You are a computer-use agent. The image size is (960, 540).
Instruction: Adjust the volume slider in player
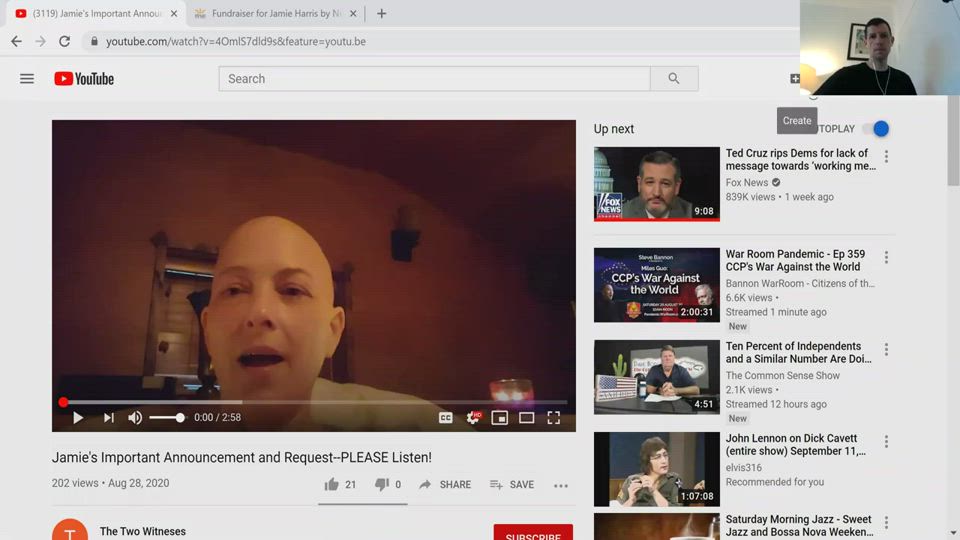pyautogui.click(x=167, y=418)
